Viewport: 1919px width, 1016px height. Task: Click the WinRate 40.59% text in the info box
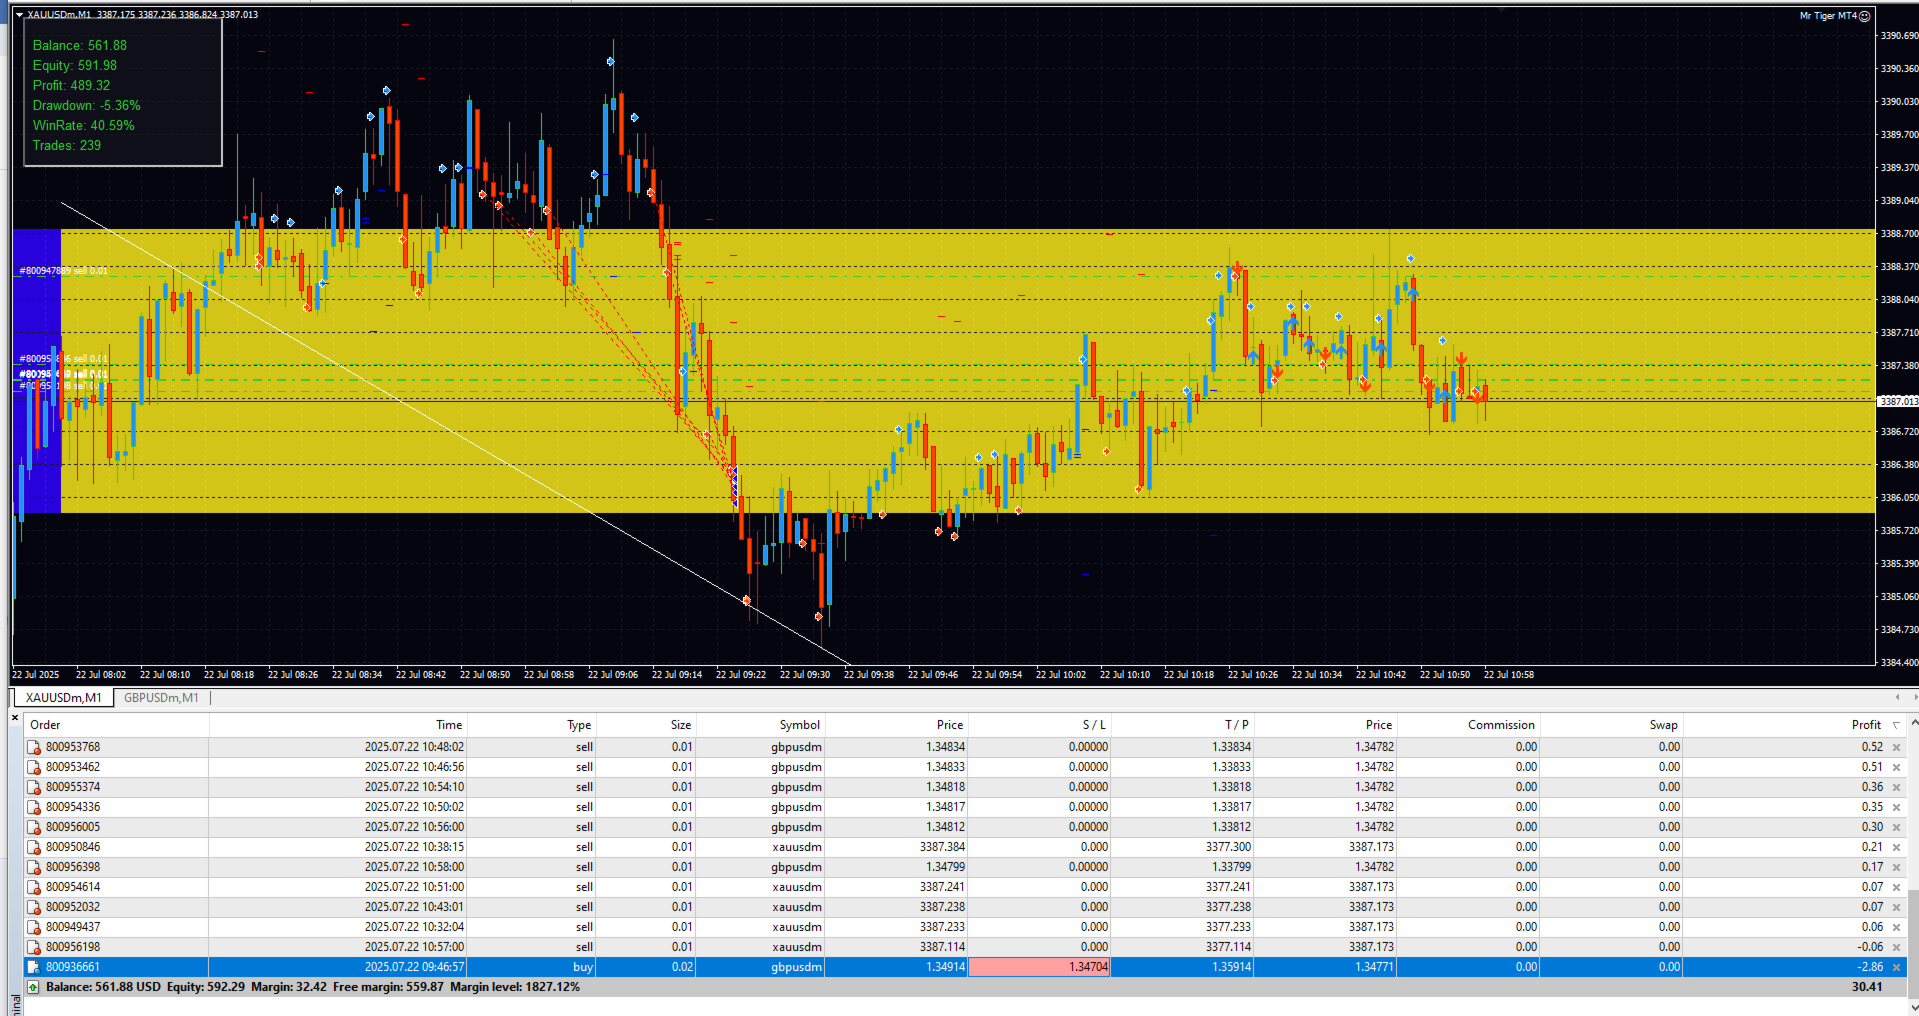[83, 126]
